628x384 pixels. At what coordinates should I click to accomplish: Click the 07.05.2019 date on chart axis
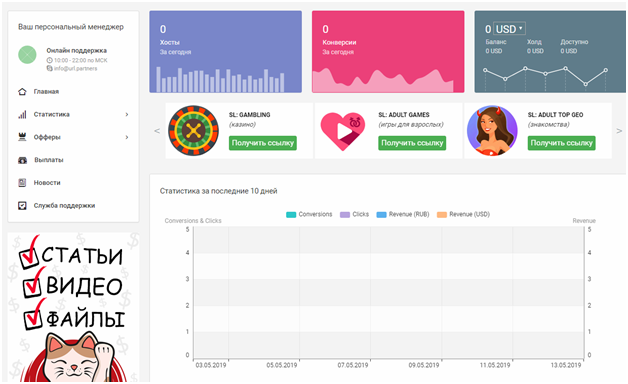[353, 365]
